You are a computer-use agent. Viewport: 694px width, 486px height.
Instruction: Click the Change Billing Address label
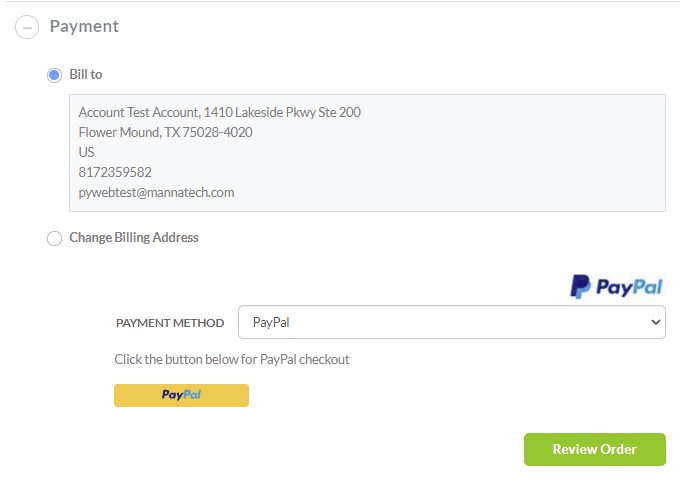click(x=134, y=237)
